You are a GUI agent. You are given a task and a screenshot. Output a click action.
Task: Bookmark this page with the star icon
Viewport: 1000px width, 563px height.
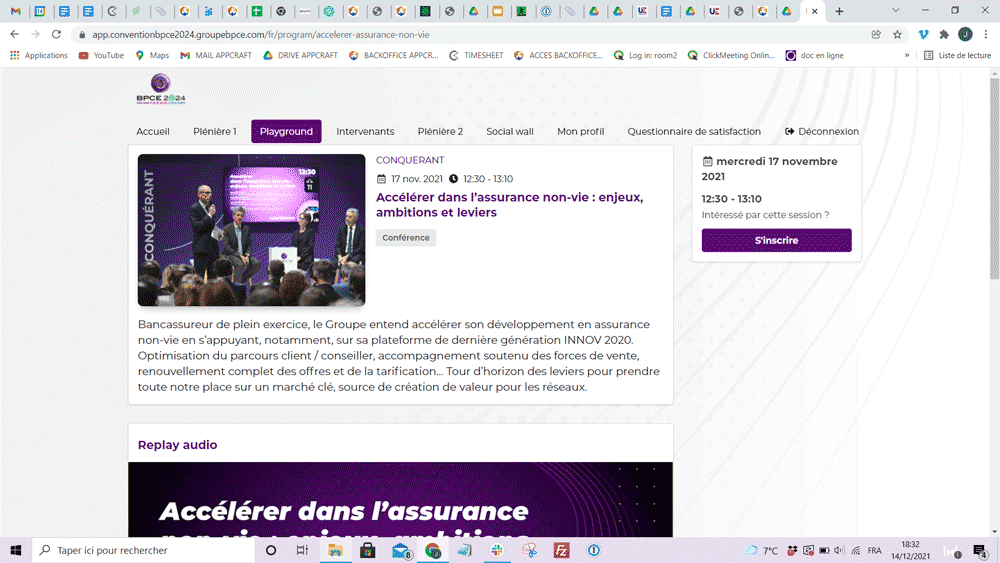click(x=897, y=34)
